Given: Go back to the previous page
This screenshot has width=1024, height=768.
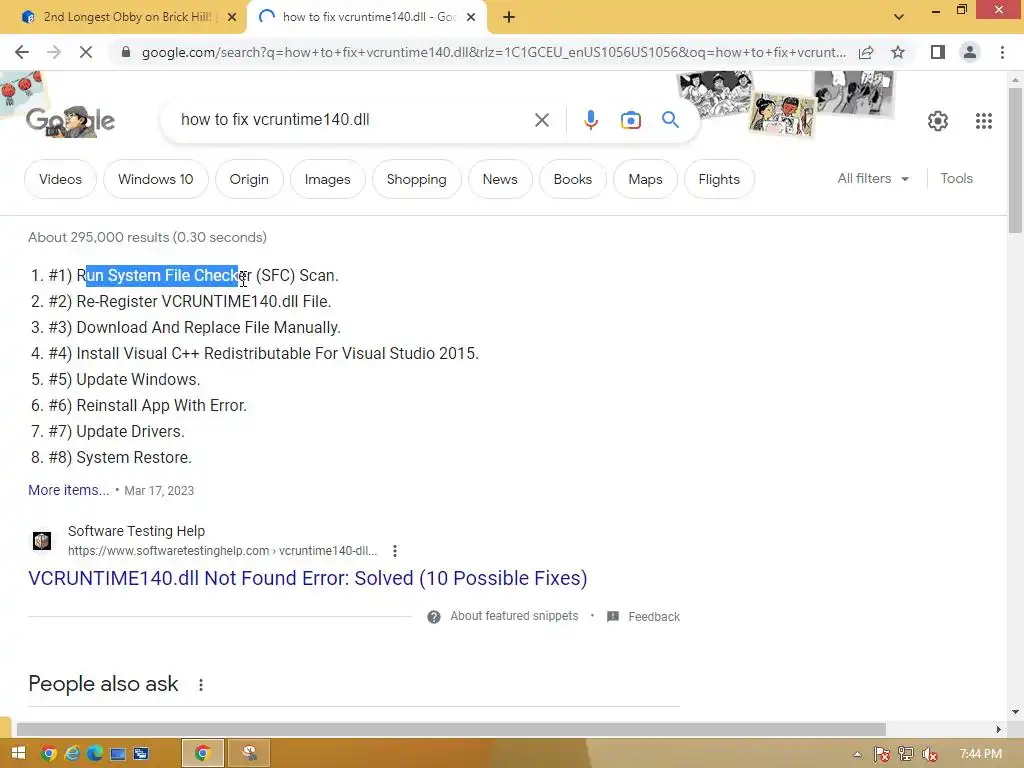Looking at the screenshot, I should pyautogui.click(x=22, y=52).
